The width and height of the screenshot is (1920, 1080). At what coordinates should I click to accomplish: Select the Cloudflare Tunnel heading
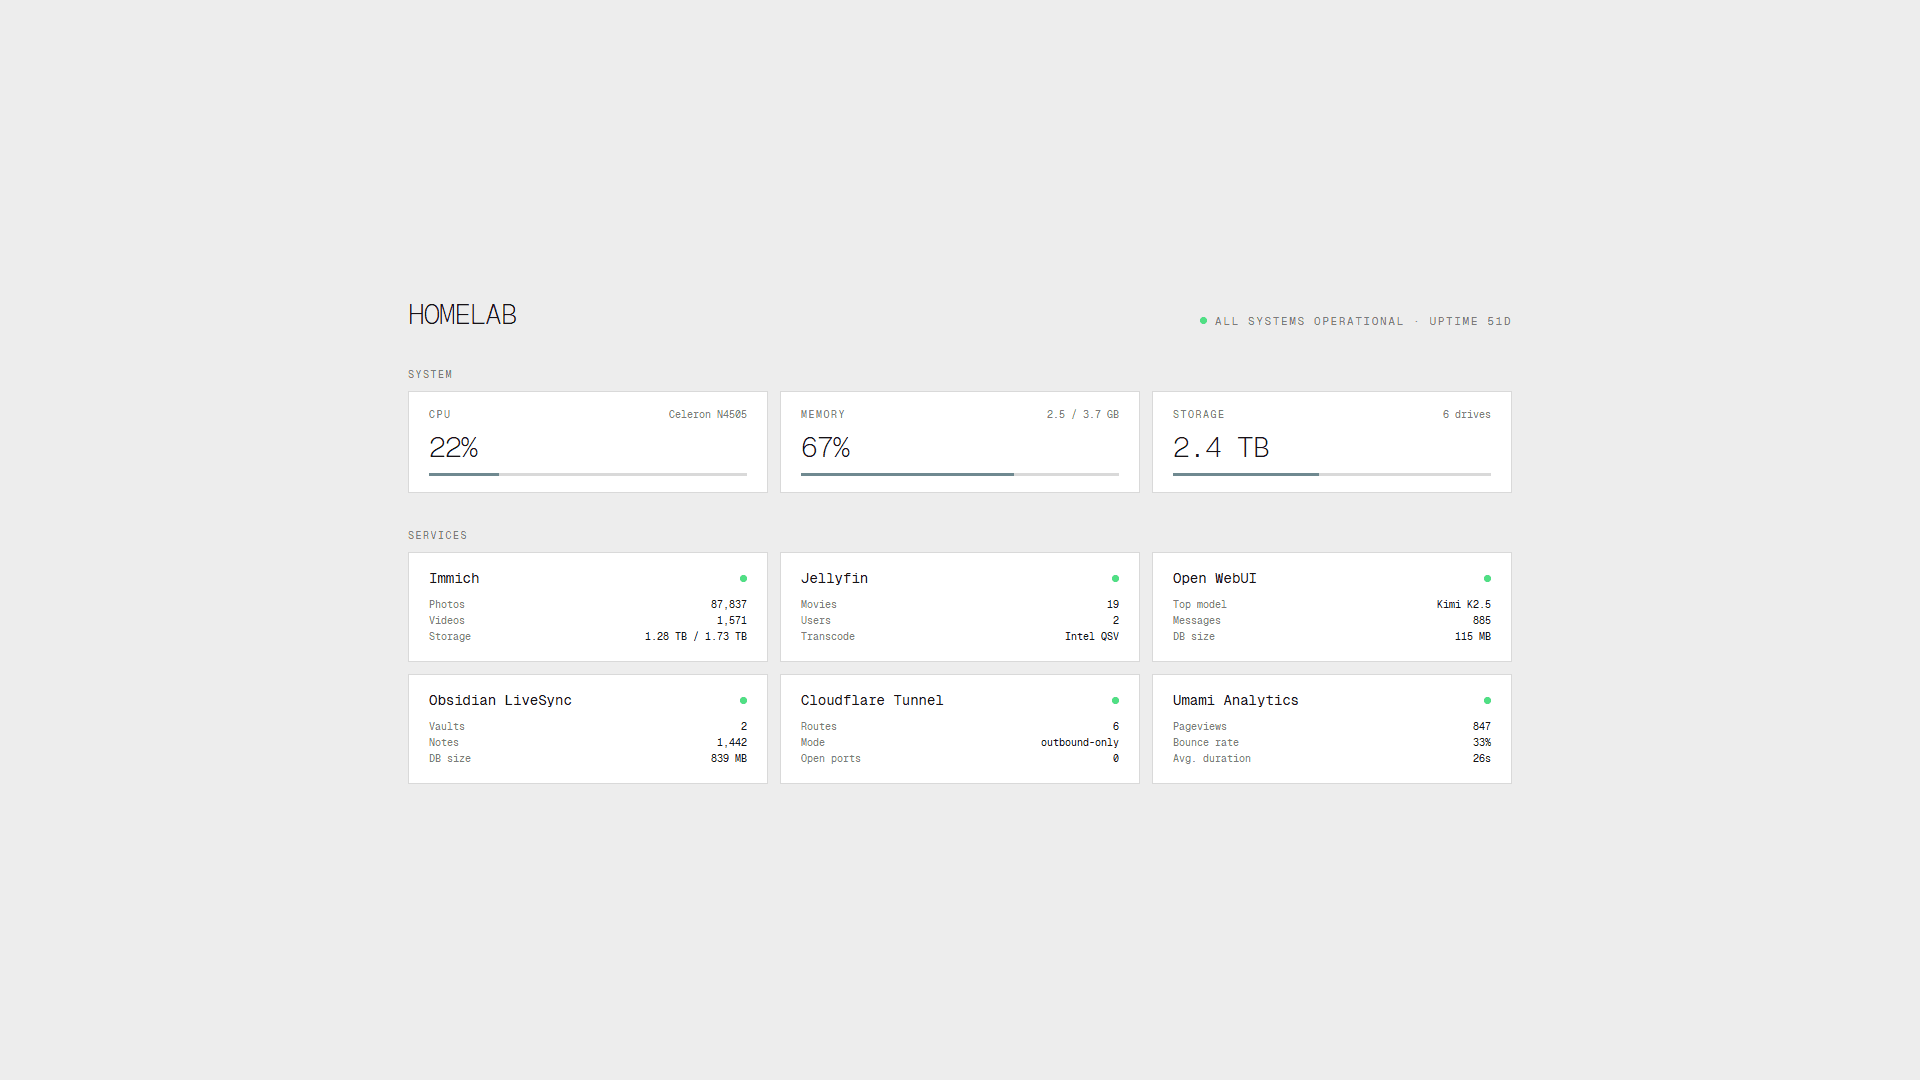click(871, 700)
